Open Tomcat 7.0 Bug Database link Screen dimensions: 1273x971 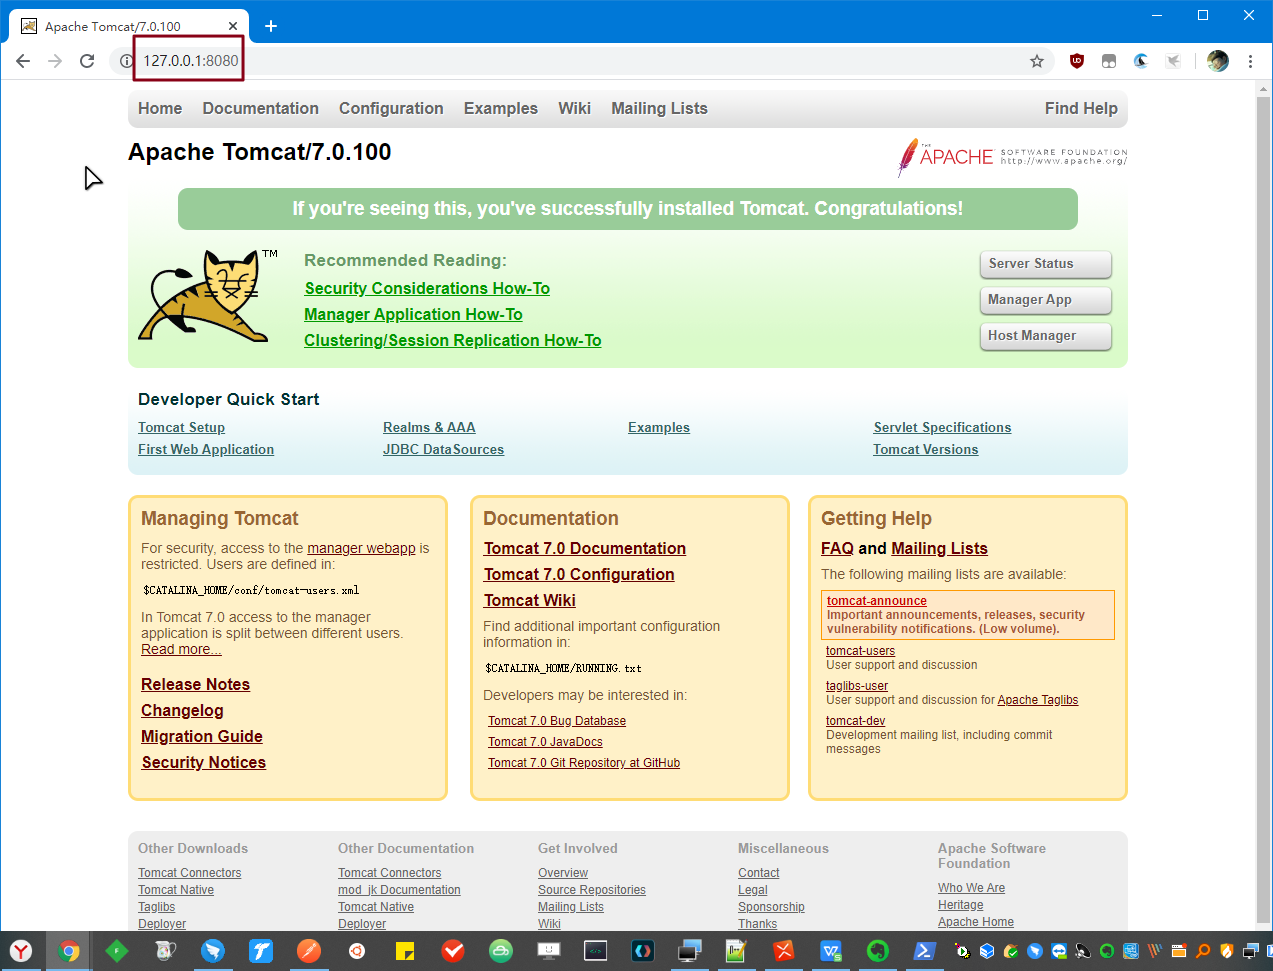point(557,721)
